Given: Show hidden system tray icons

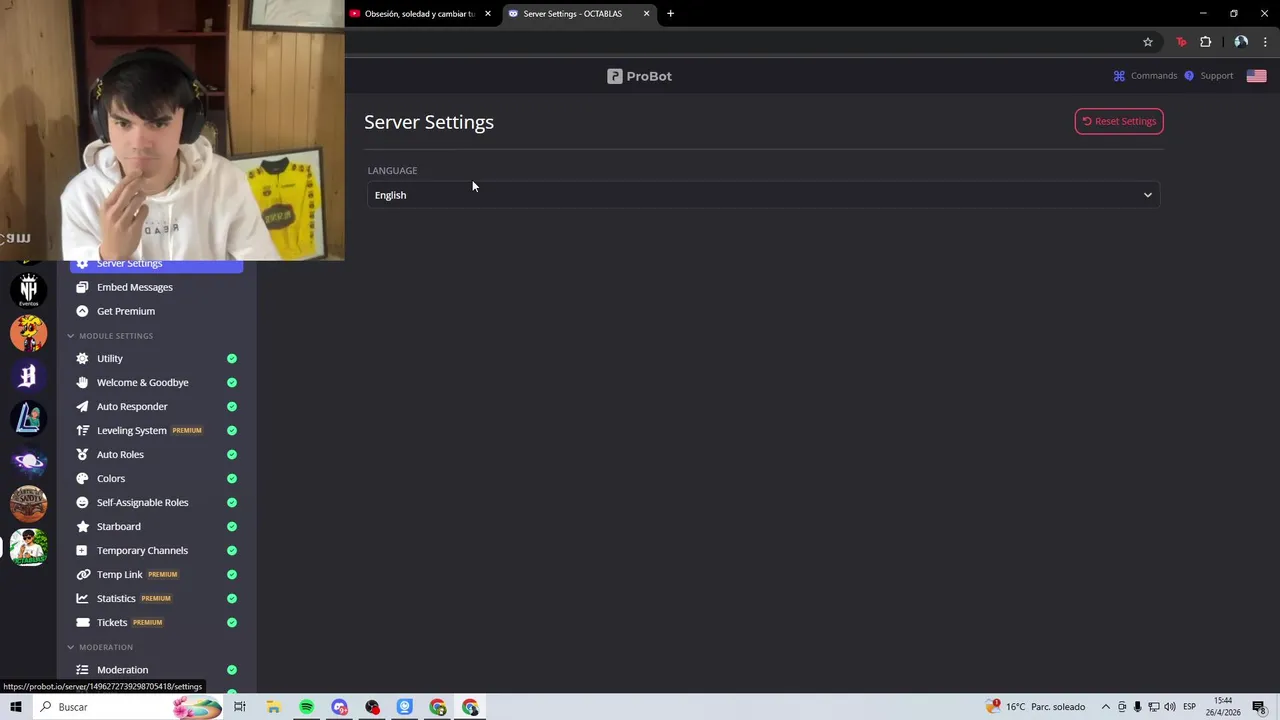Looking at the screenshot, I should coord(1105,707).
